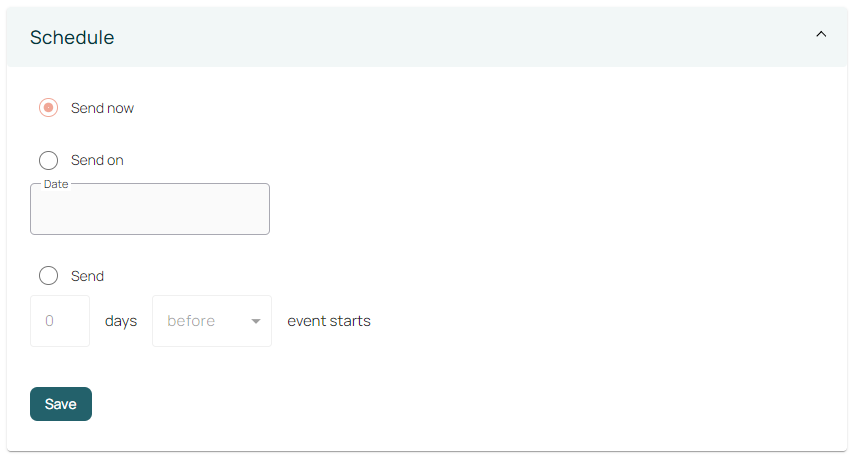Click the "Send on" option label

tap(97, 160)
